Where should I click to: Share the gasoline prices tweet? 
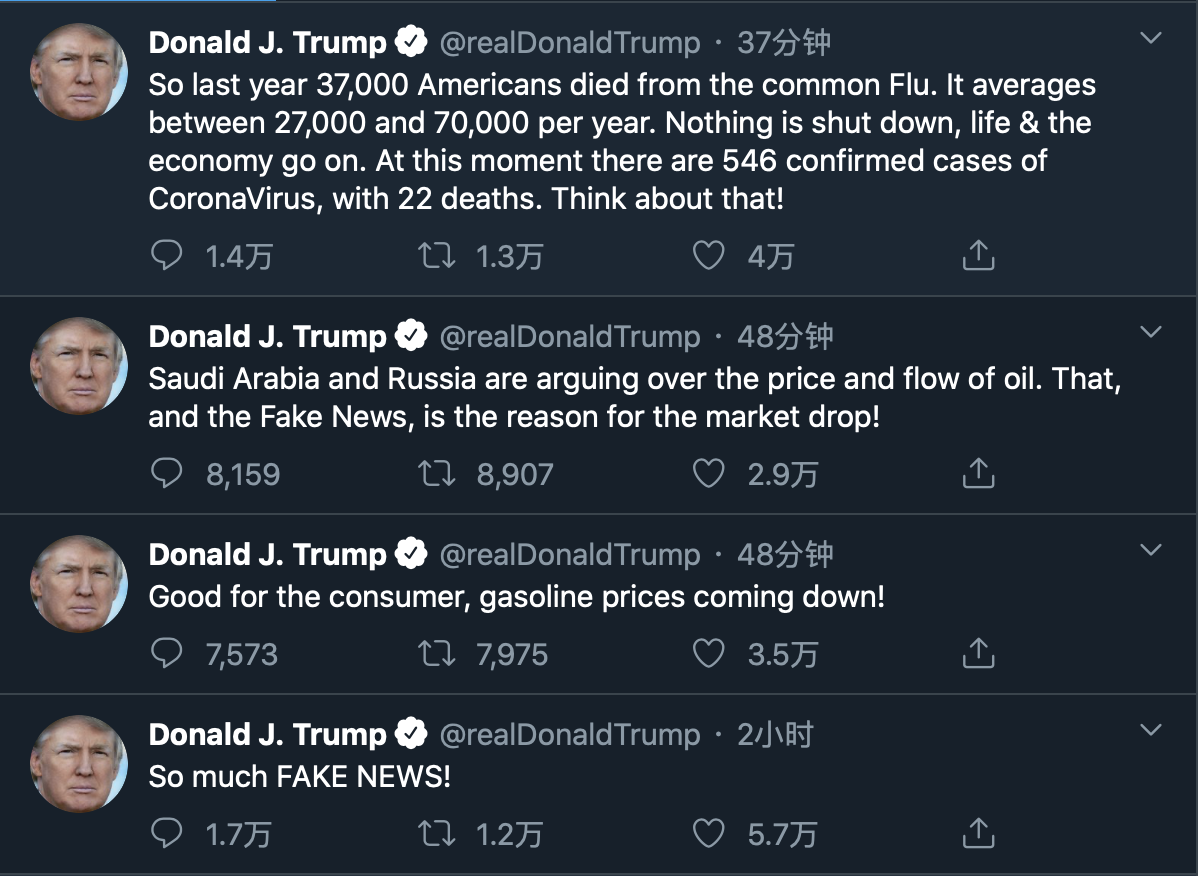[x=978, y=654]
